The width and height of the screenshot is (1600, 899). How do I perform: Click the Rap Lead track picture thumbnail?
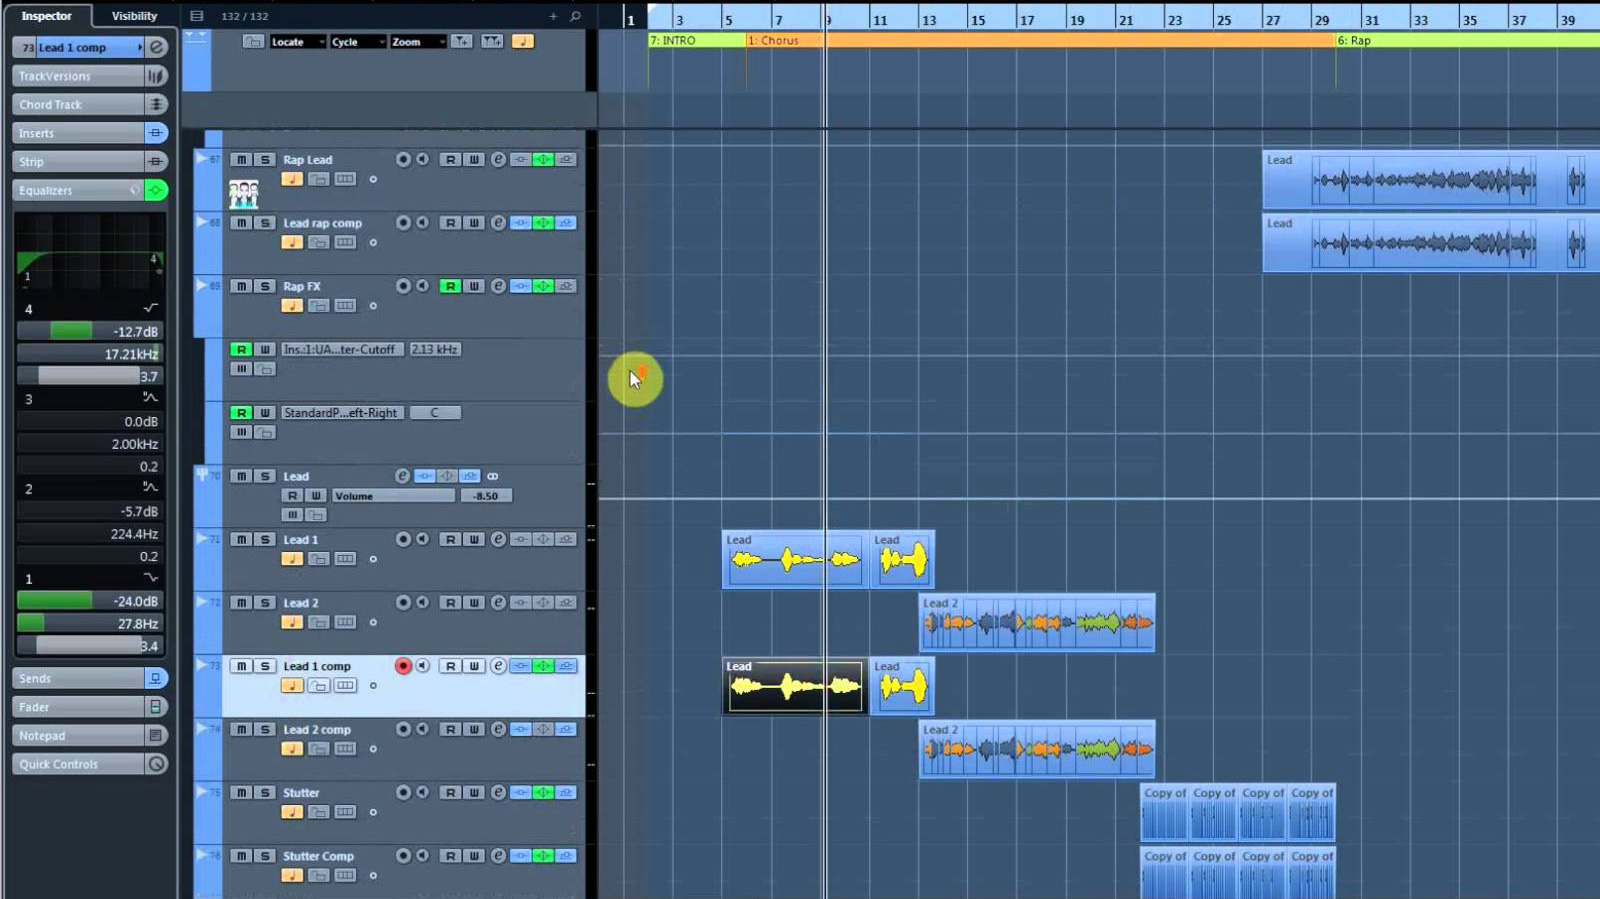243,193
